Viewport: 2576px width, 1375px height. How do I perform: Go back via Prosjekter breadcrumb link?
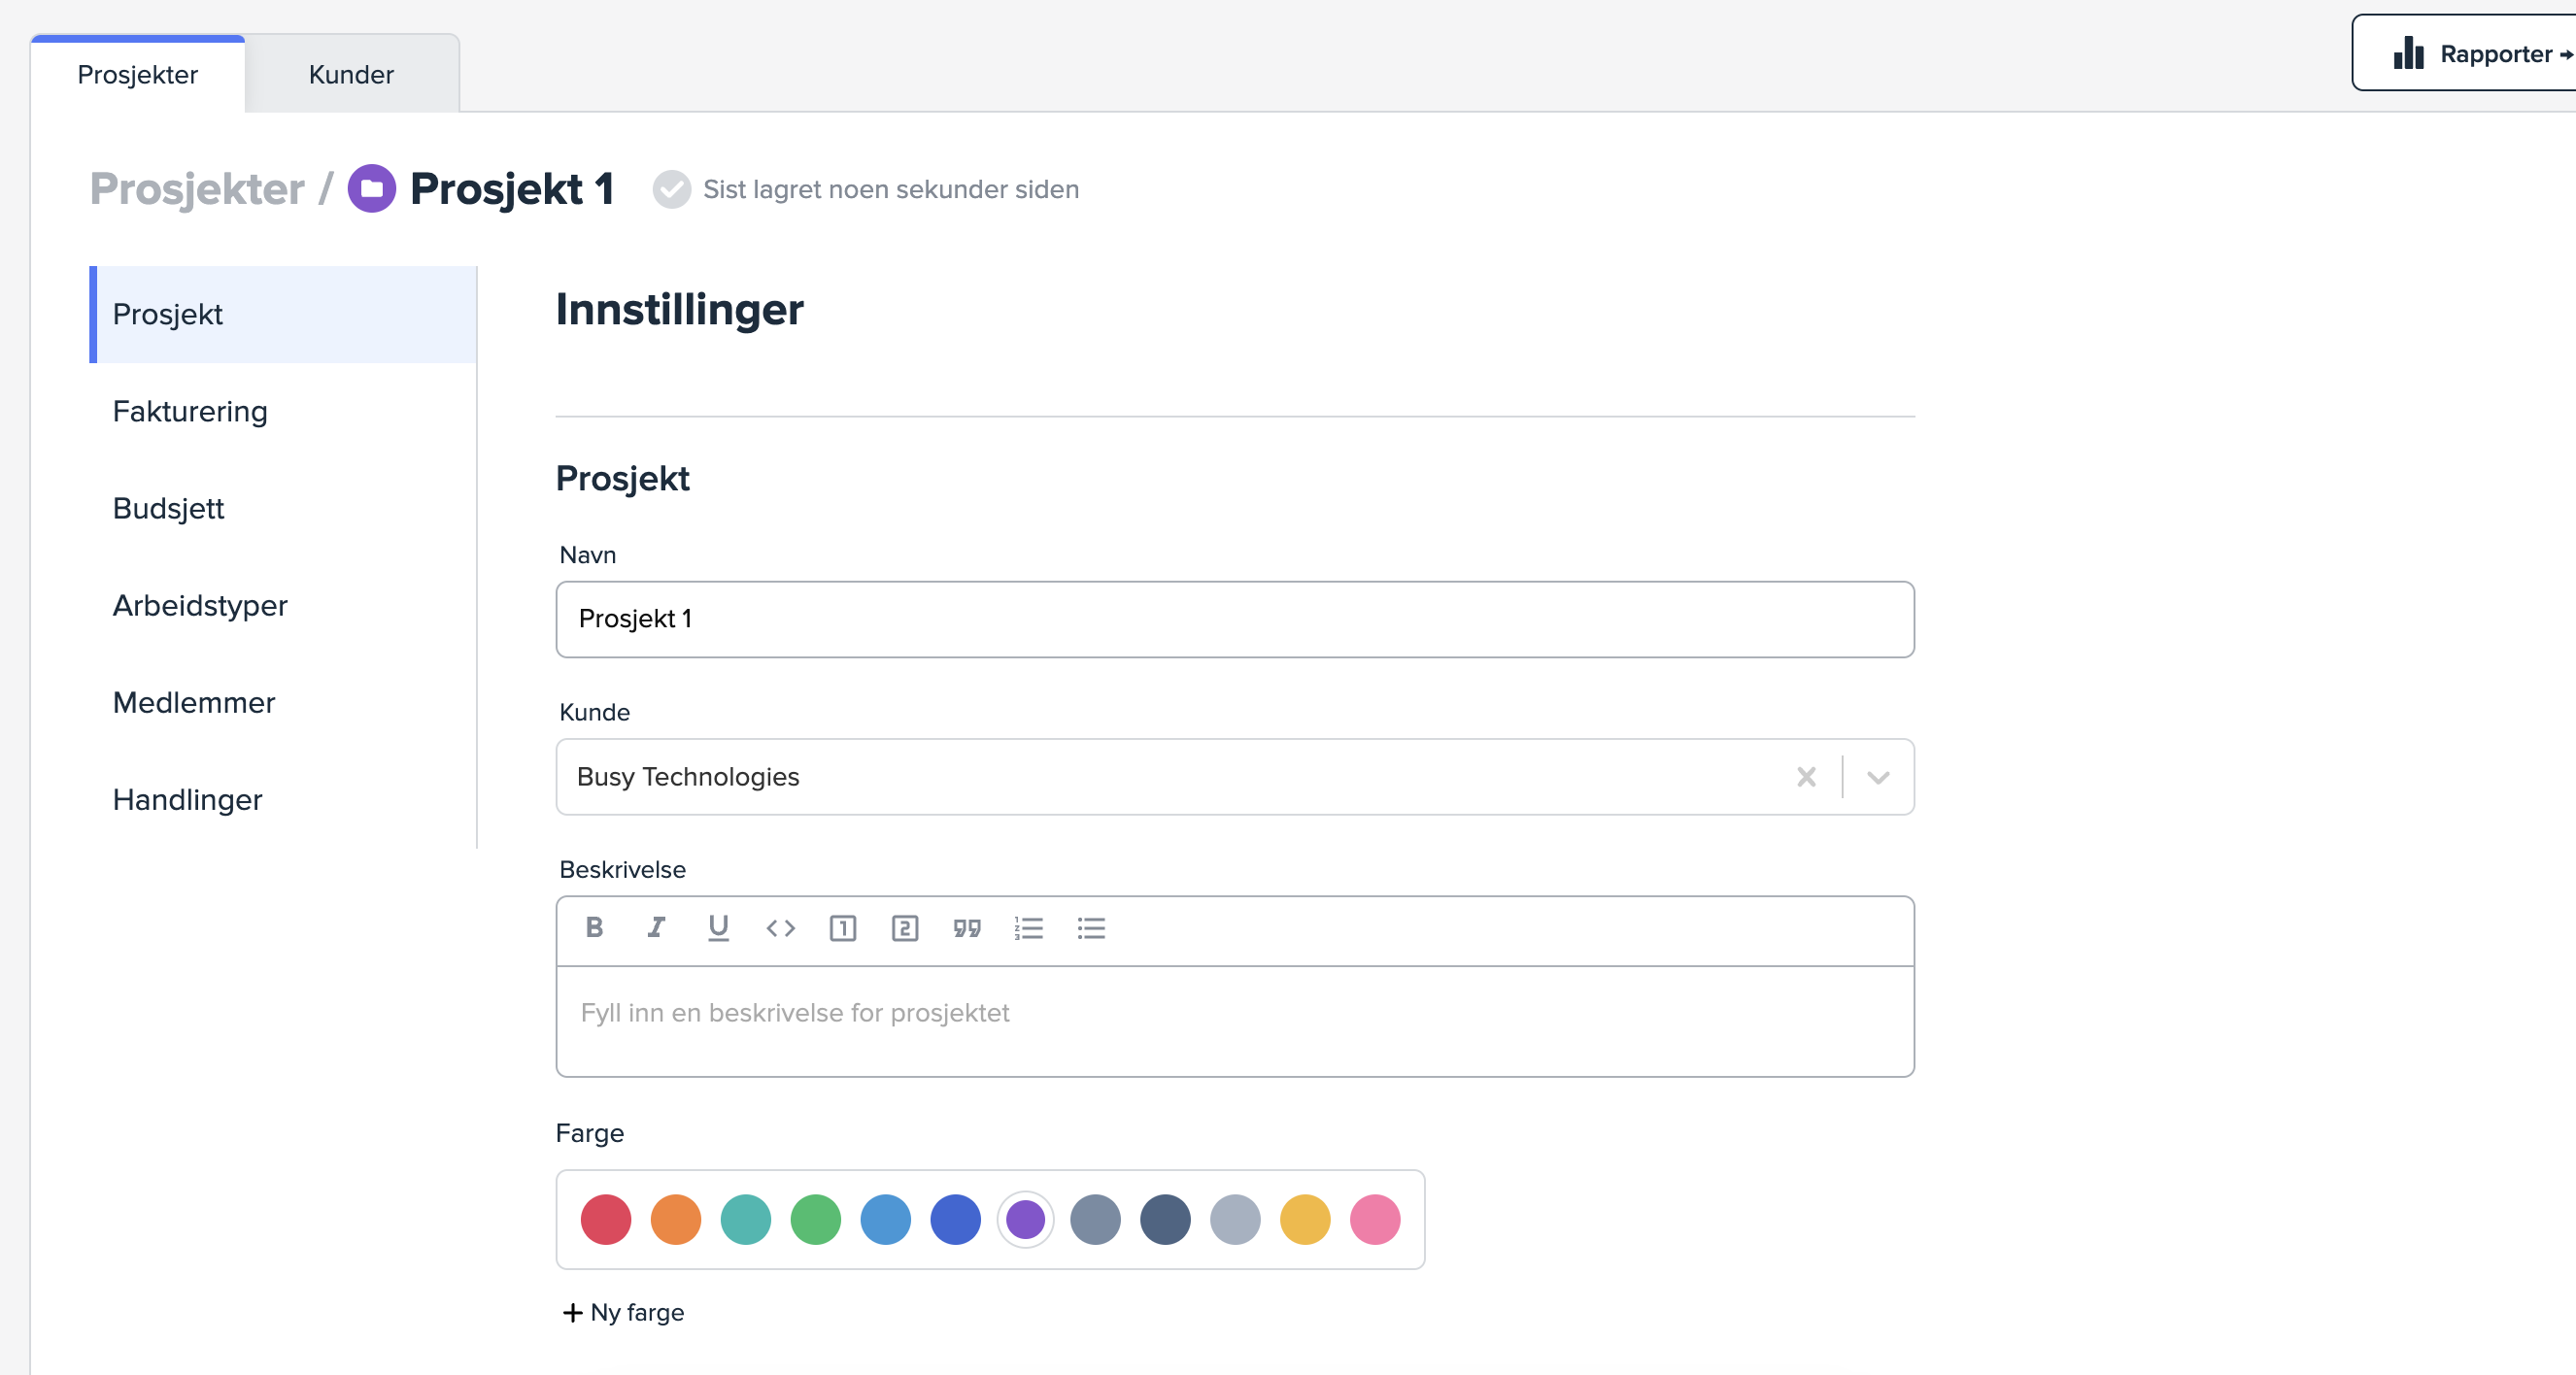pos(197,189)
